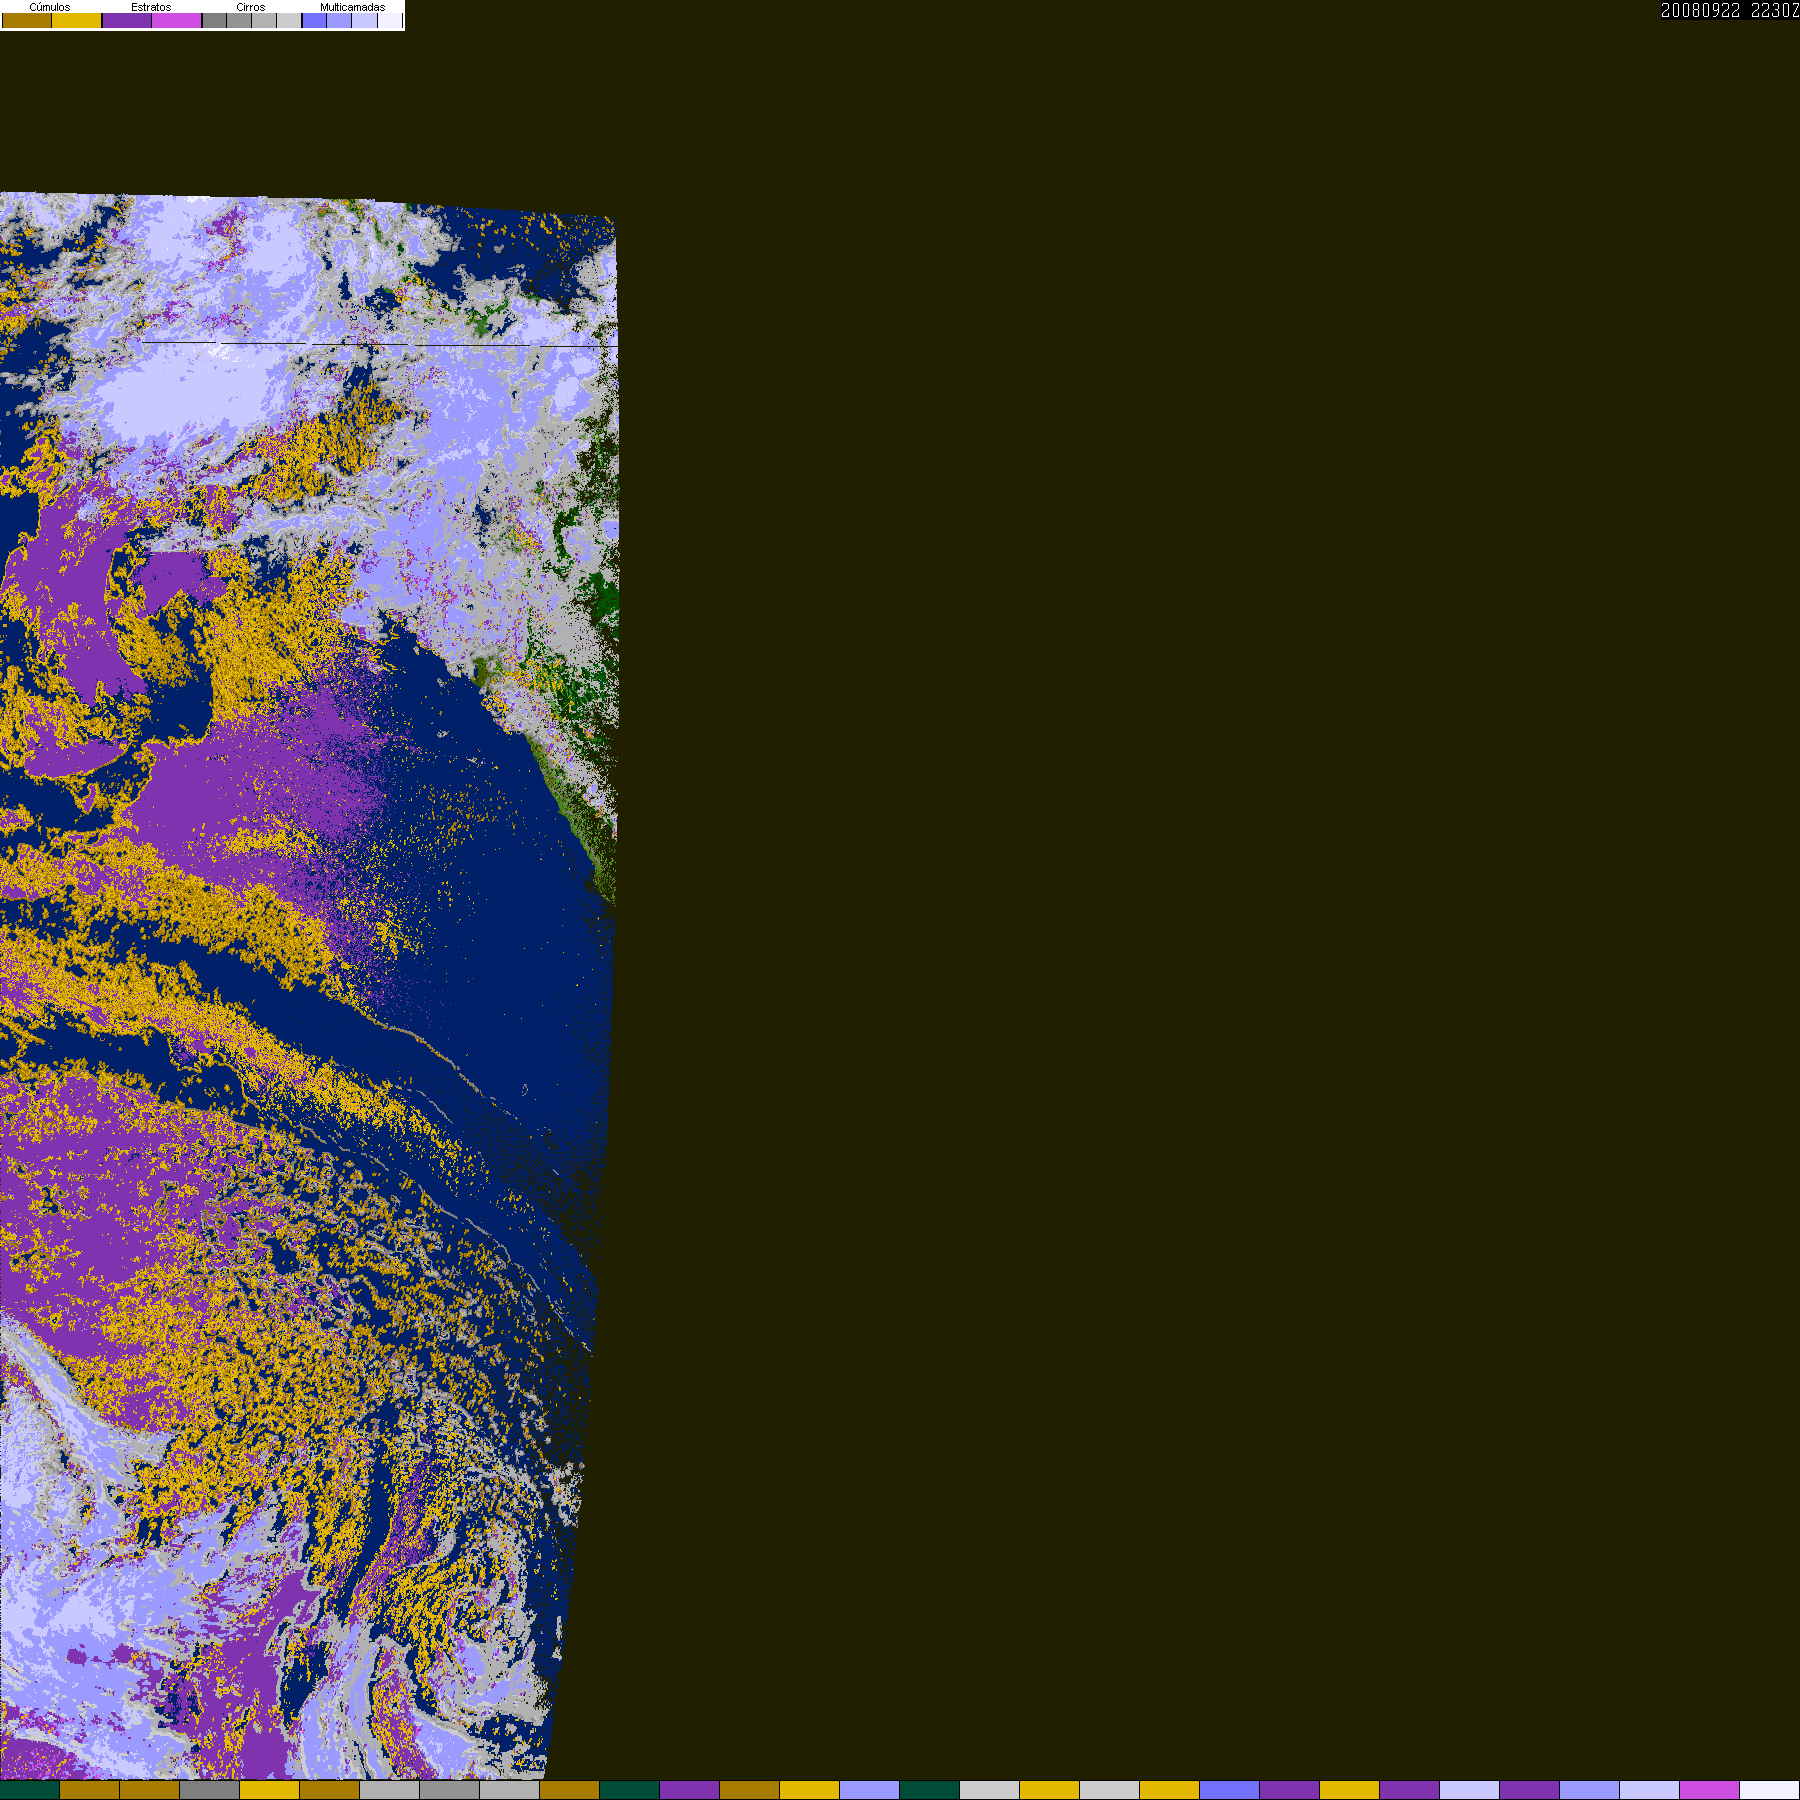Click the white block ending bottom color strip
1800x1800 pixels.
click(1769, 1790)
